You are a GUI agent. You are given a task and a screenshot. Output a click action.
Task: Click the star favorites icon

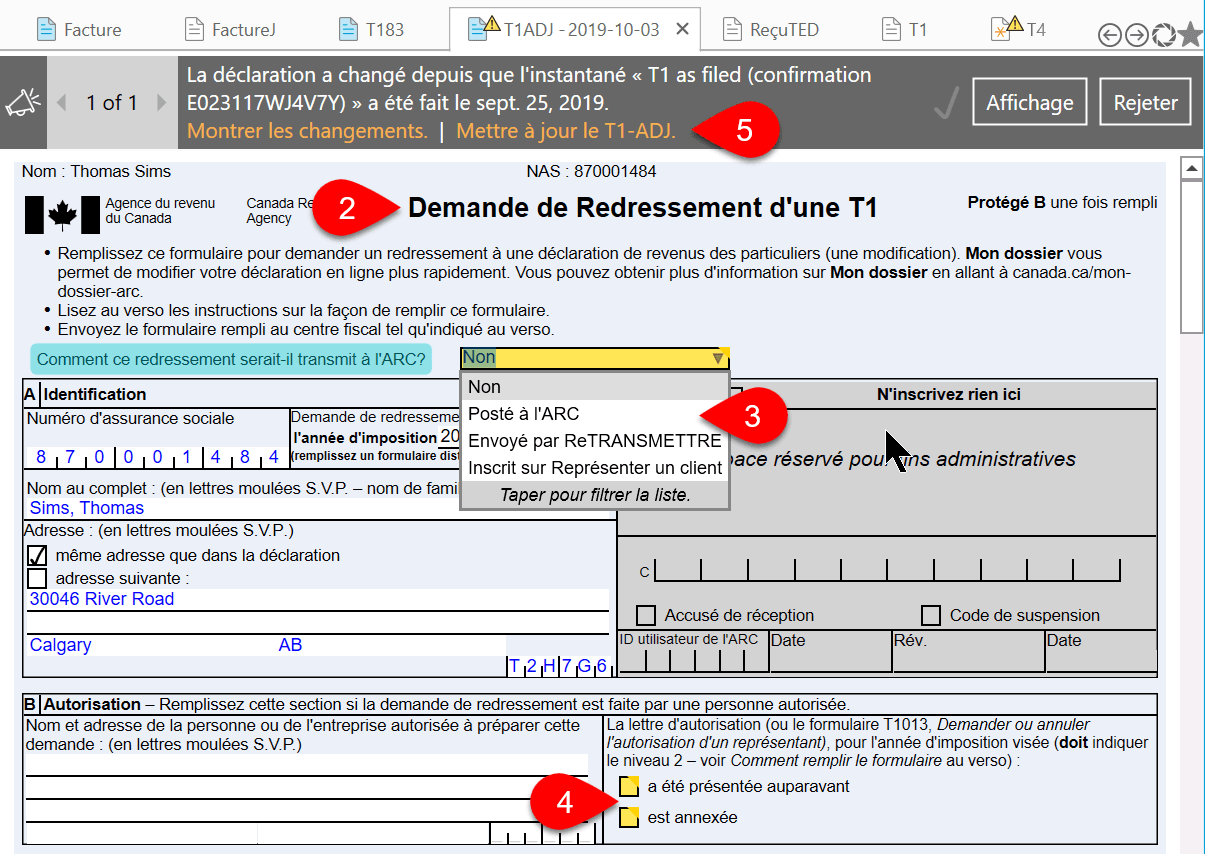tap(1188, 33)
